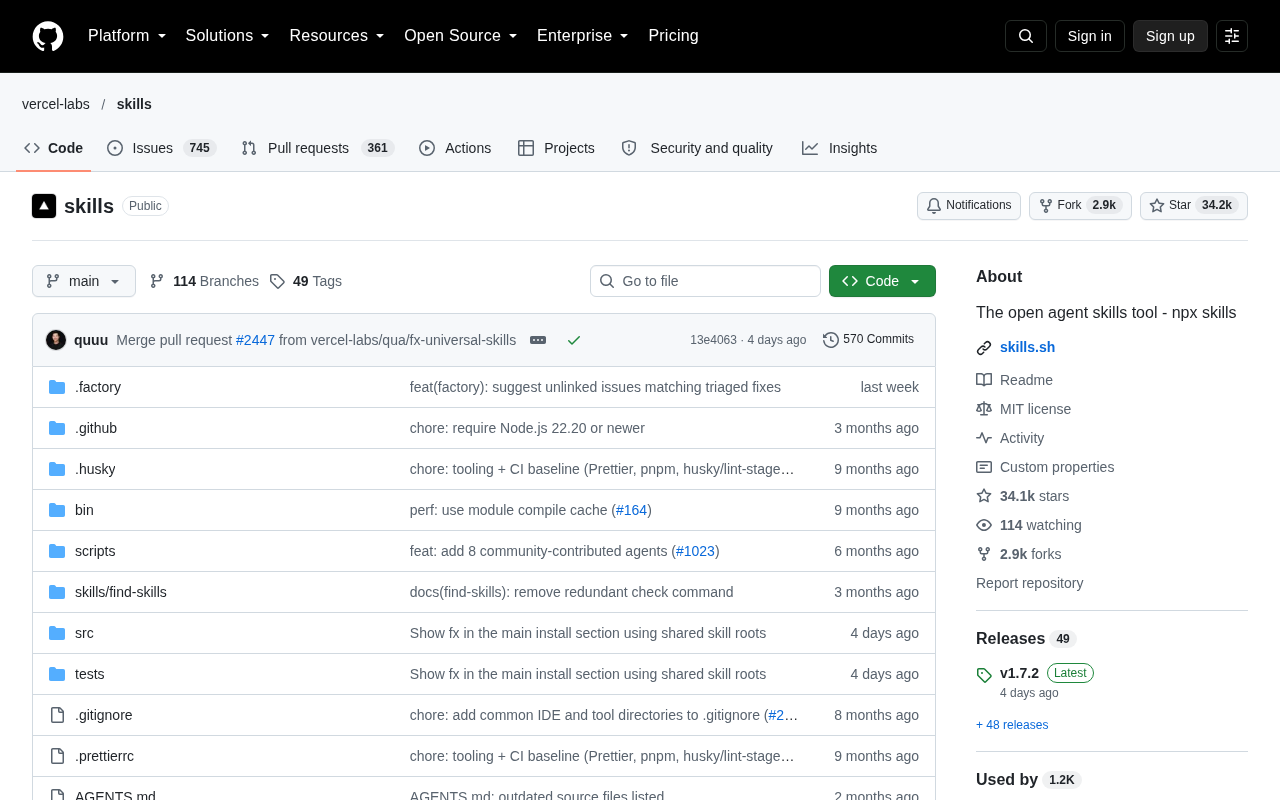Open the Pull requests tab
The width and height of the screenshot is (1280, 800).
(x=318, y=148)
